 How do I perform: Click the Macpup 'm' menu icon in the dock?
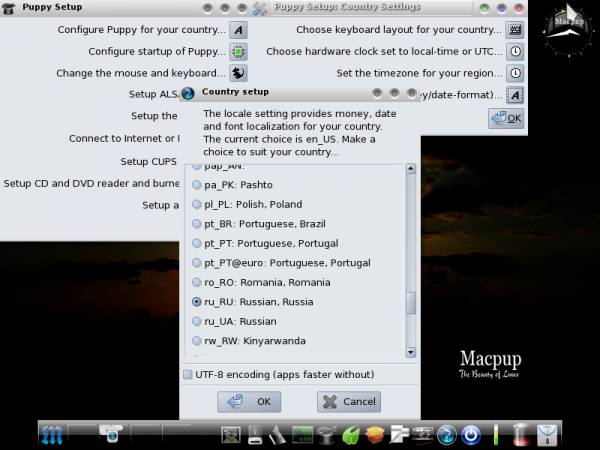point(52,435)
